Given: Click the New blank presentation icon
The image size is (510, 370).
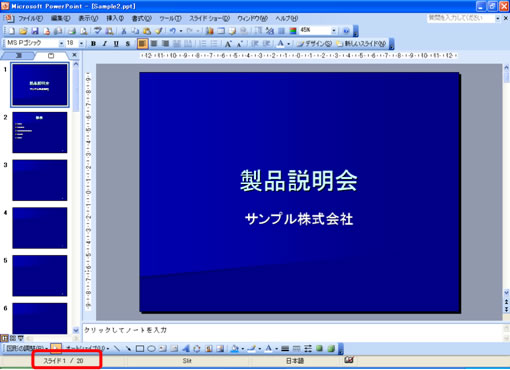Looking at the screenshot, I should [x=11, y=31].
